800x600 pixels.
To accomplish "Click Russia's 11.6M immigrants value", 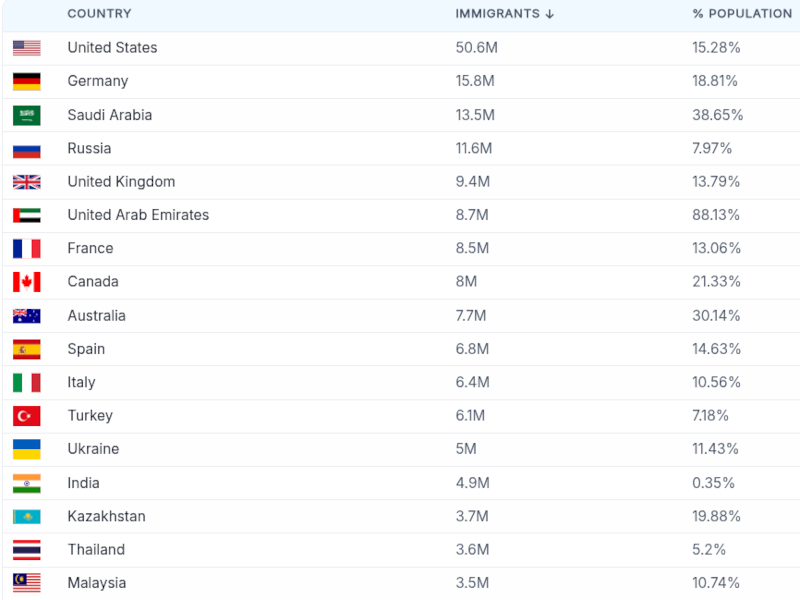I will [473, 148].
